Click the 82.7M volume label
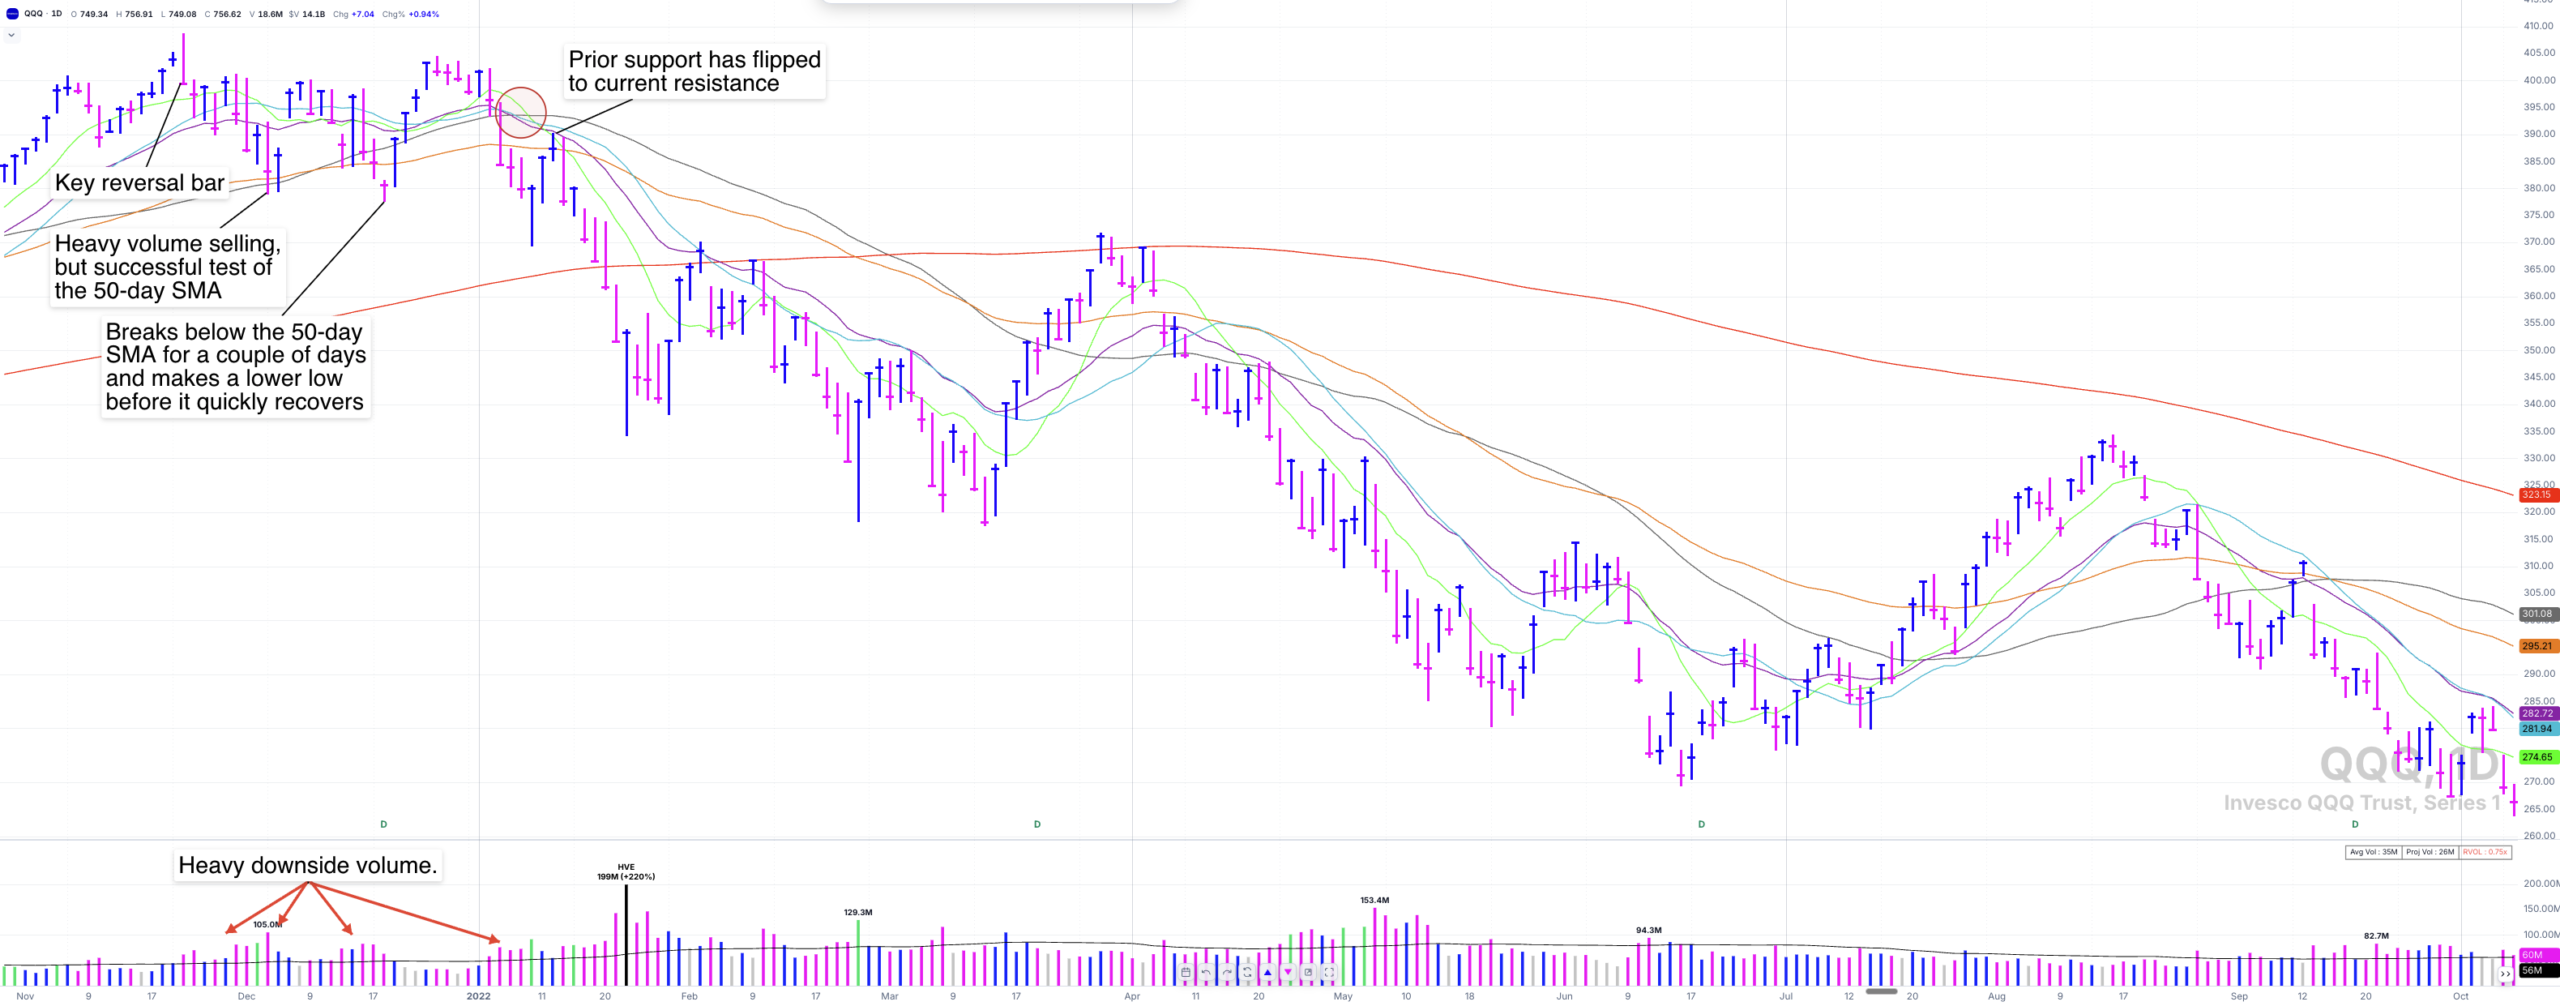The height and width of the screenshot is (1006, 2560). click(2376, 937)
